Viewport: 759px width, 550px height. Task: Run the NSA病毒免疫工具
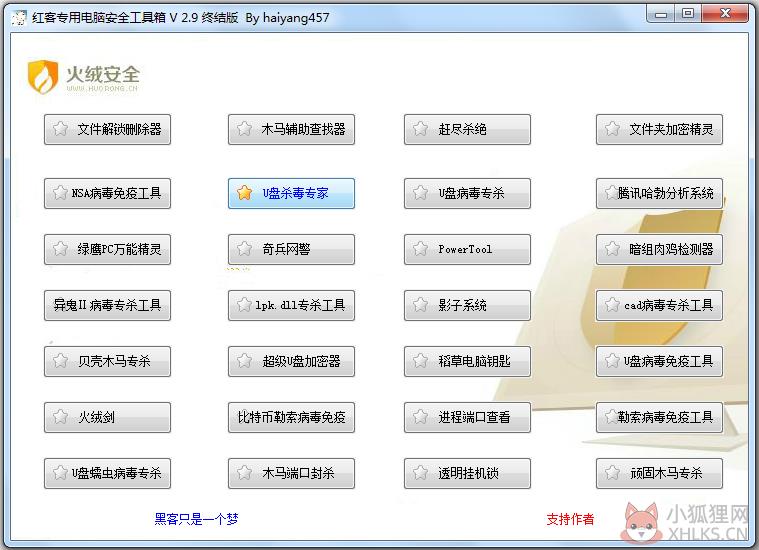(107, 193)
